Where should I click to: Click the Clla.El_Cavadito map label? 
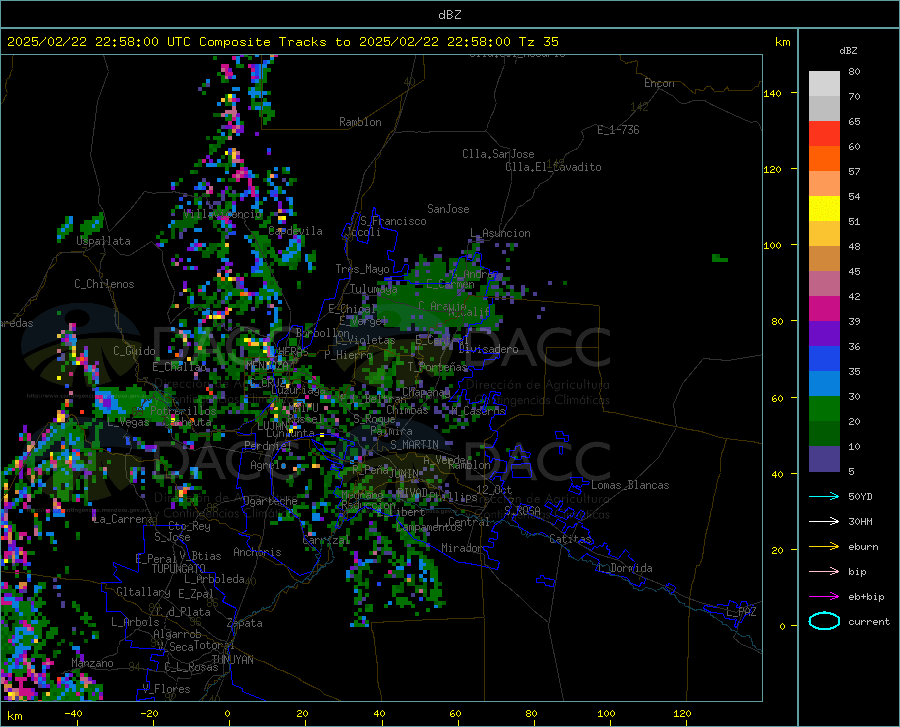(553, 167)
